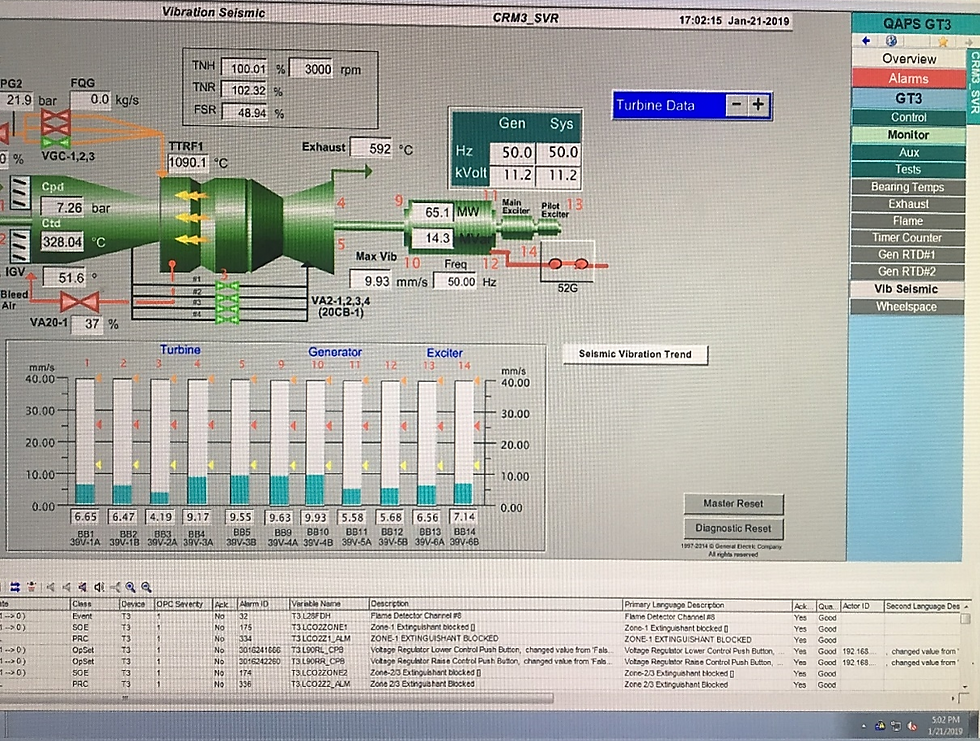Sort alarms by Class column header
Viewport: 980px width, 741px height.
[x=94, y=604]
